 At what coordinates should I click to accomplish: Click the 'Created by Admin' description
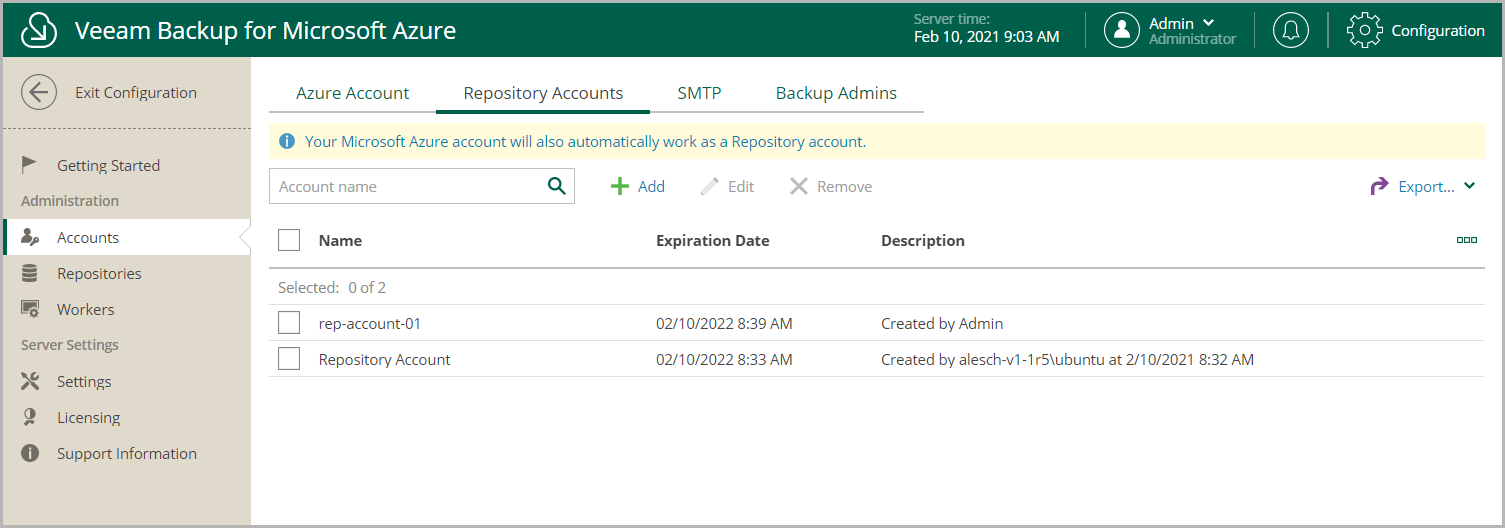coord(942,323)
